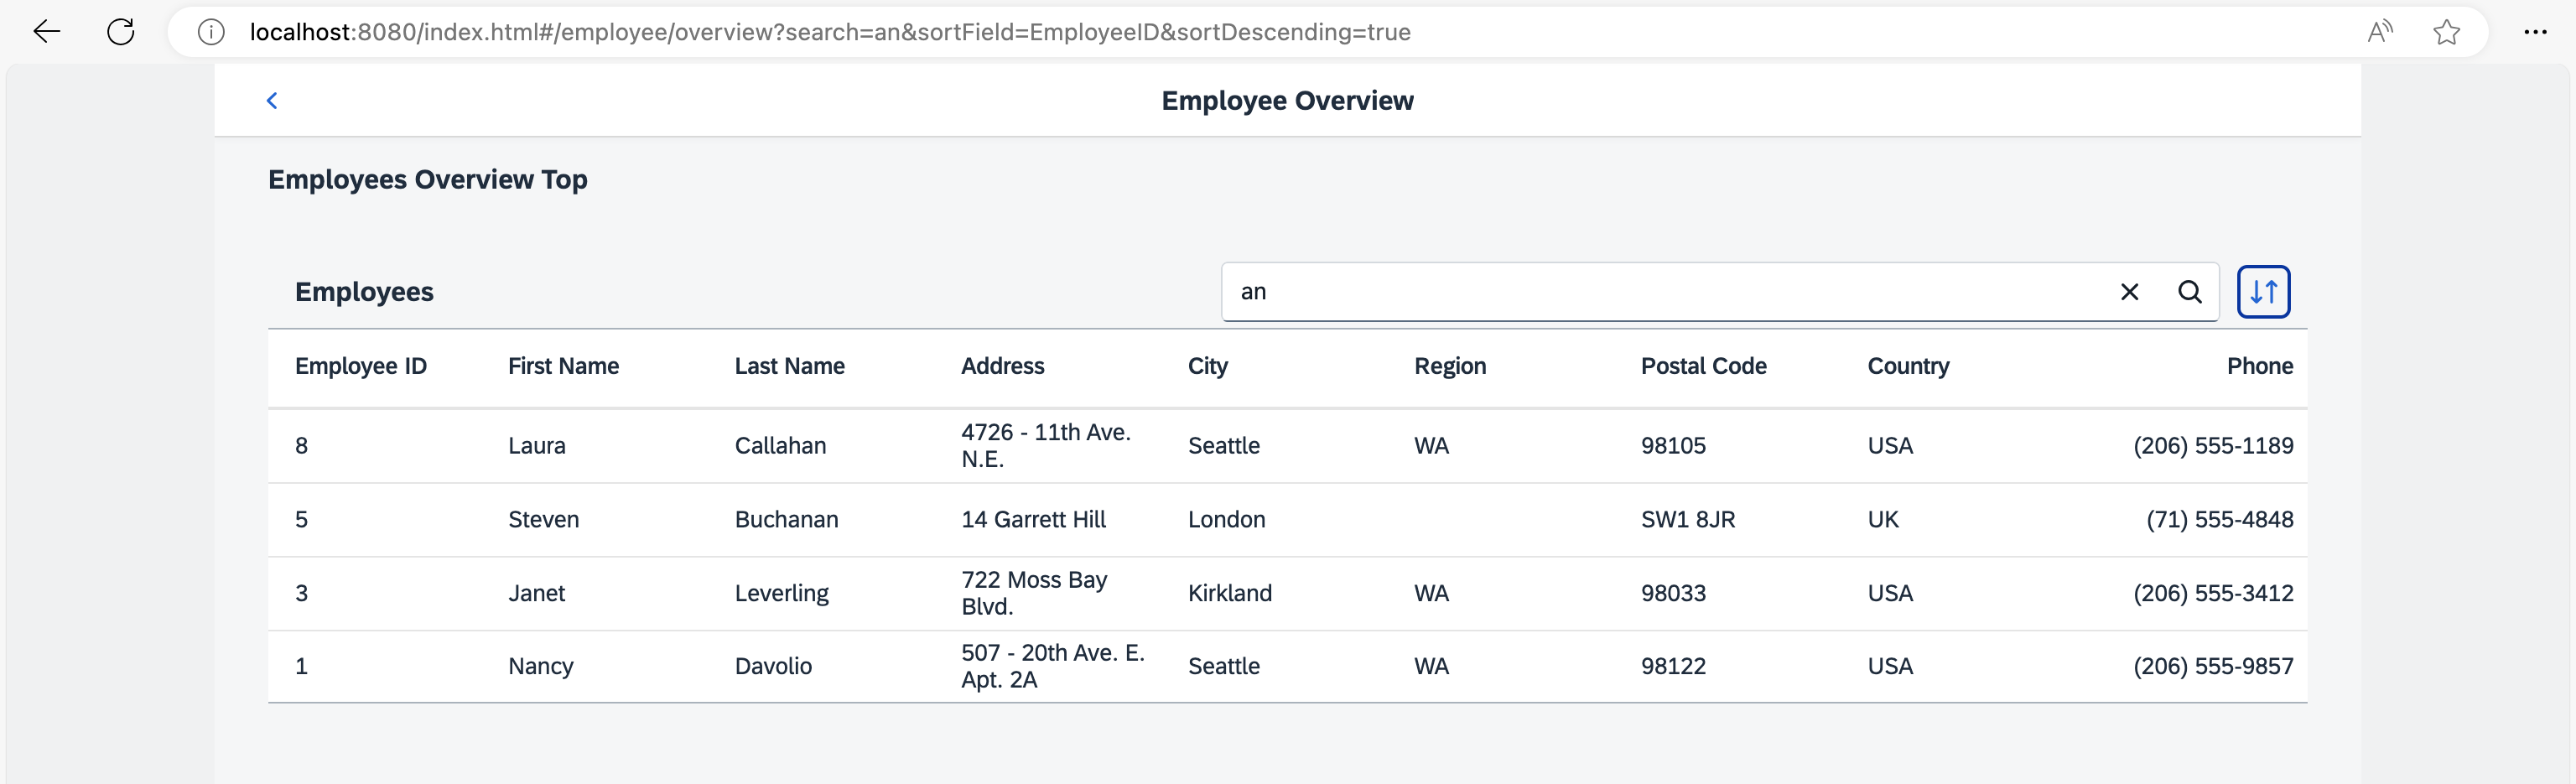Add page to favorites star icon
Image resolution: width=2576 pixels, height=784 pixels.
[2446, 32]
